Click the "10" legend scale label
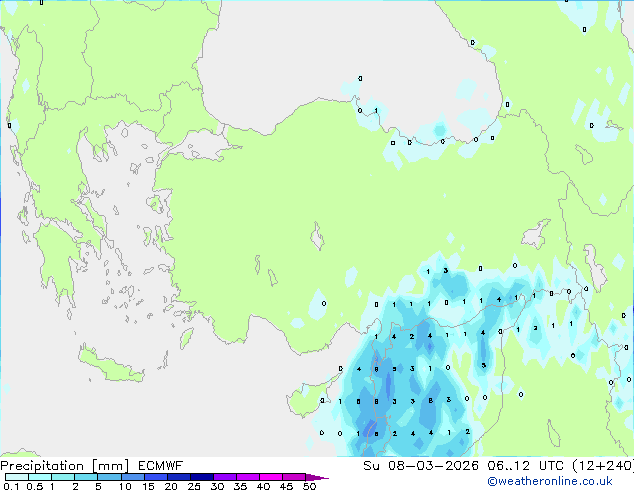The image size is (634, 490). click(125, 486)
